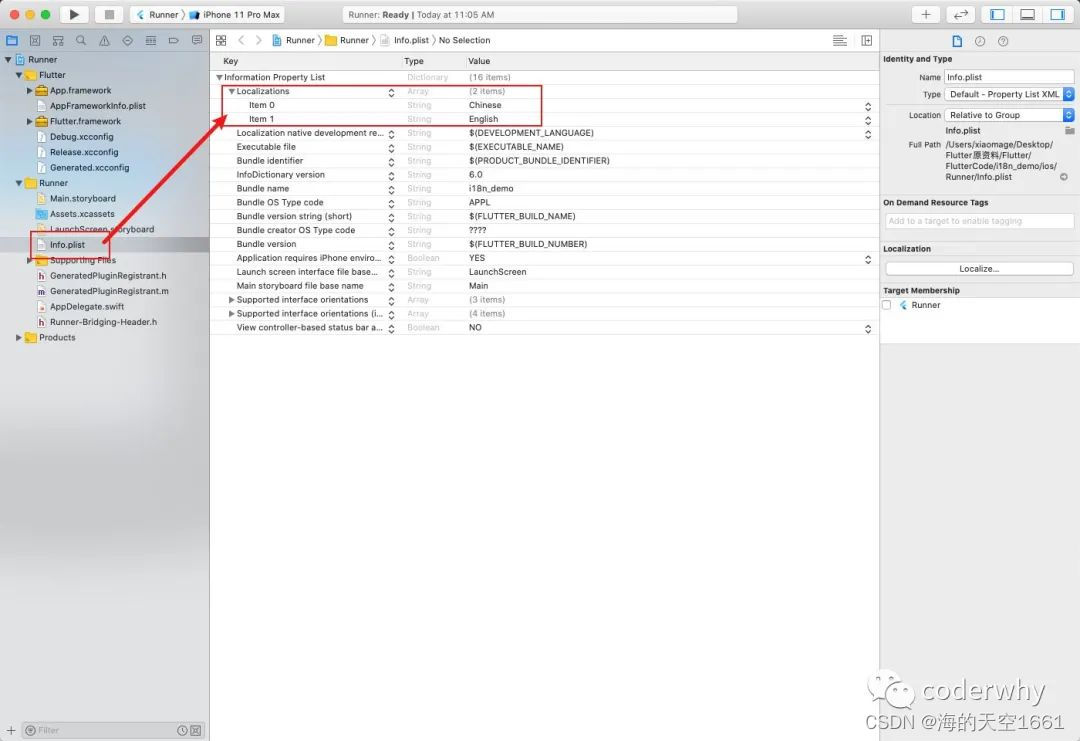Open Debug.xcconfig file
The height and width of the screenshot is (741, 1080).
tap(81, 137)
